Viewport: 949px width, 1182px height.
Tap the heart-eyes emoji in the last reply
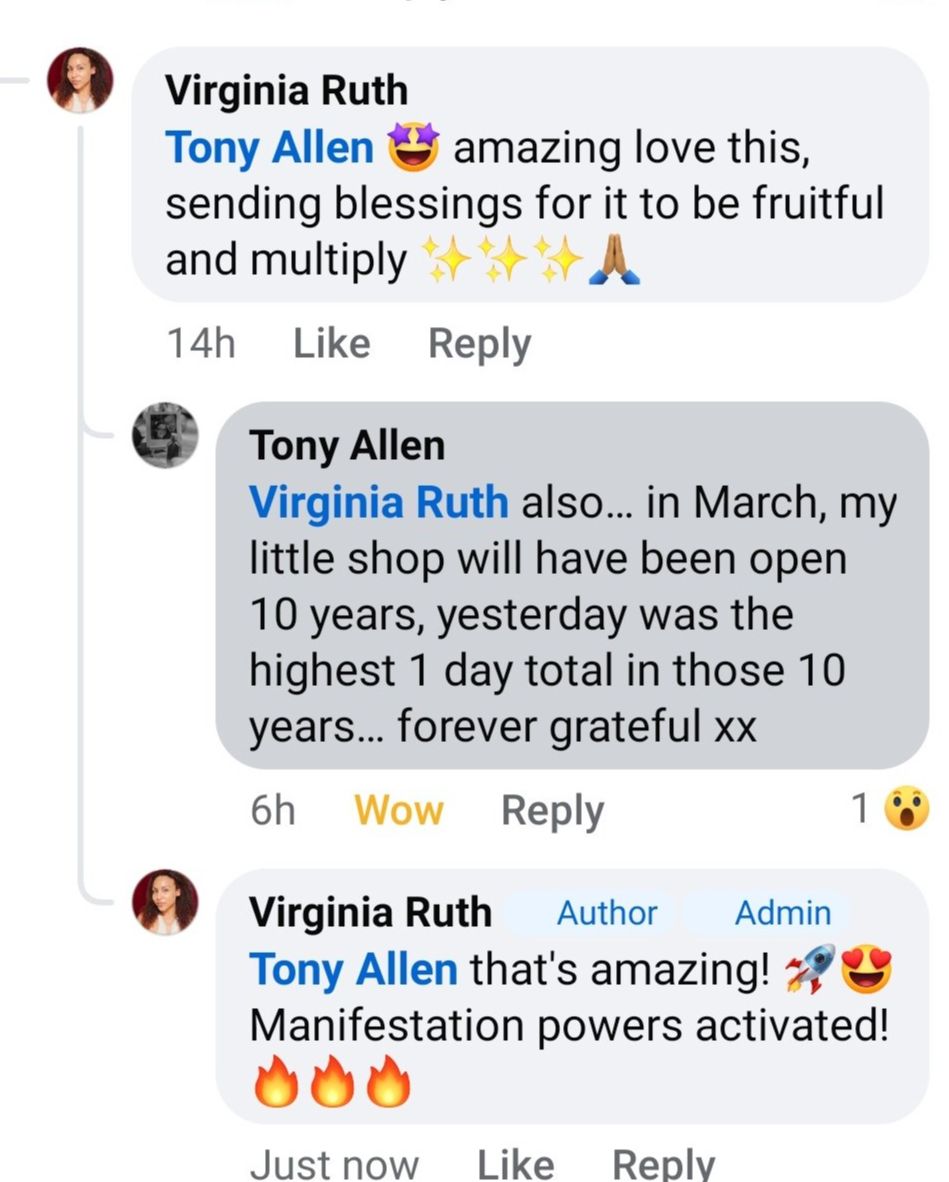[x=866, y=969]
